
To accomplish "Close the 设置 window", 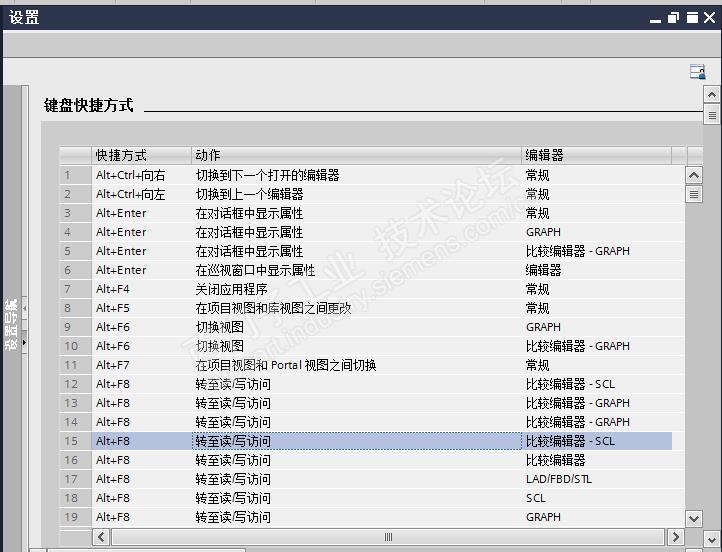I will click(710, 17).
